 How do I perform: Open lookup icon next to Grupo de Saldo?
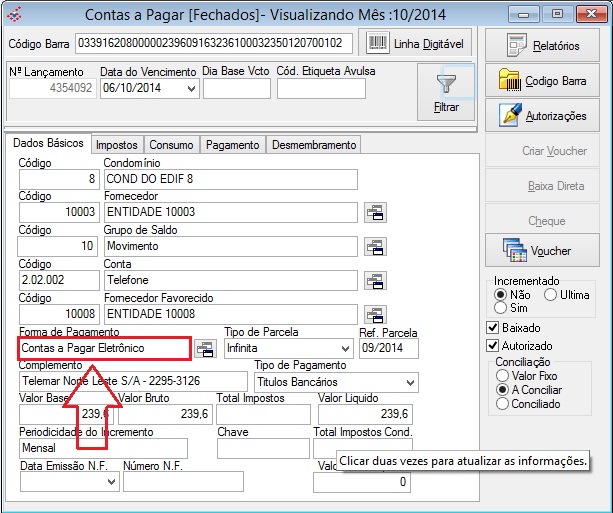point(374,246)
